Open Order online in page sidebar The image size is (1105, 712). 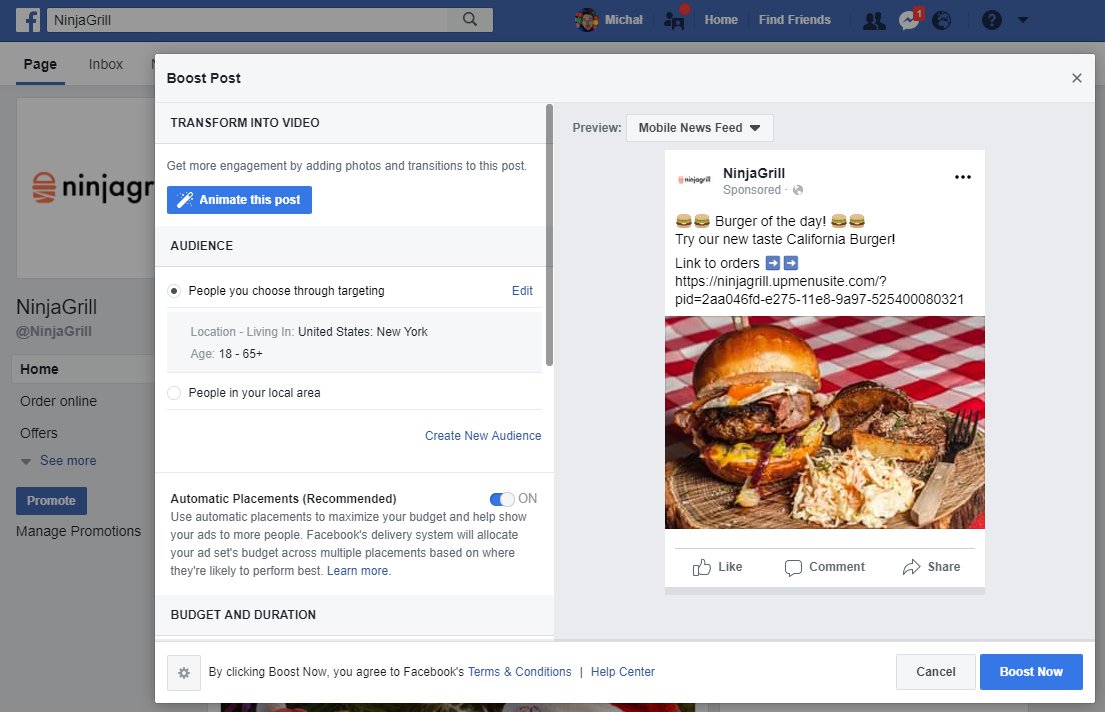tap(58, 401)
